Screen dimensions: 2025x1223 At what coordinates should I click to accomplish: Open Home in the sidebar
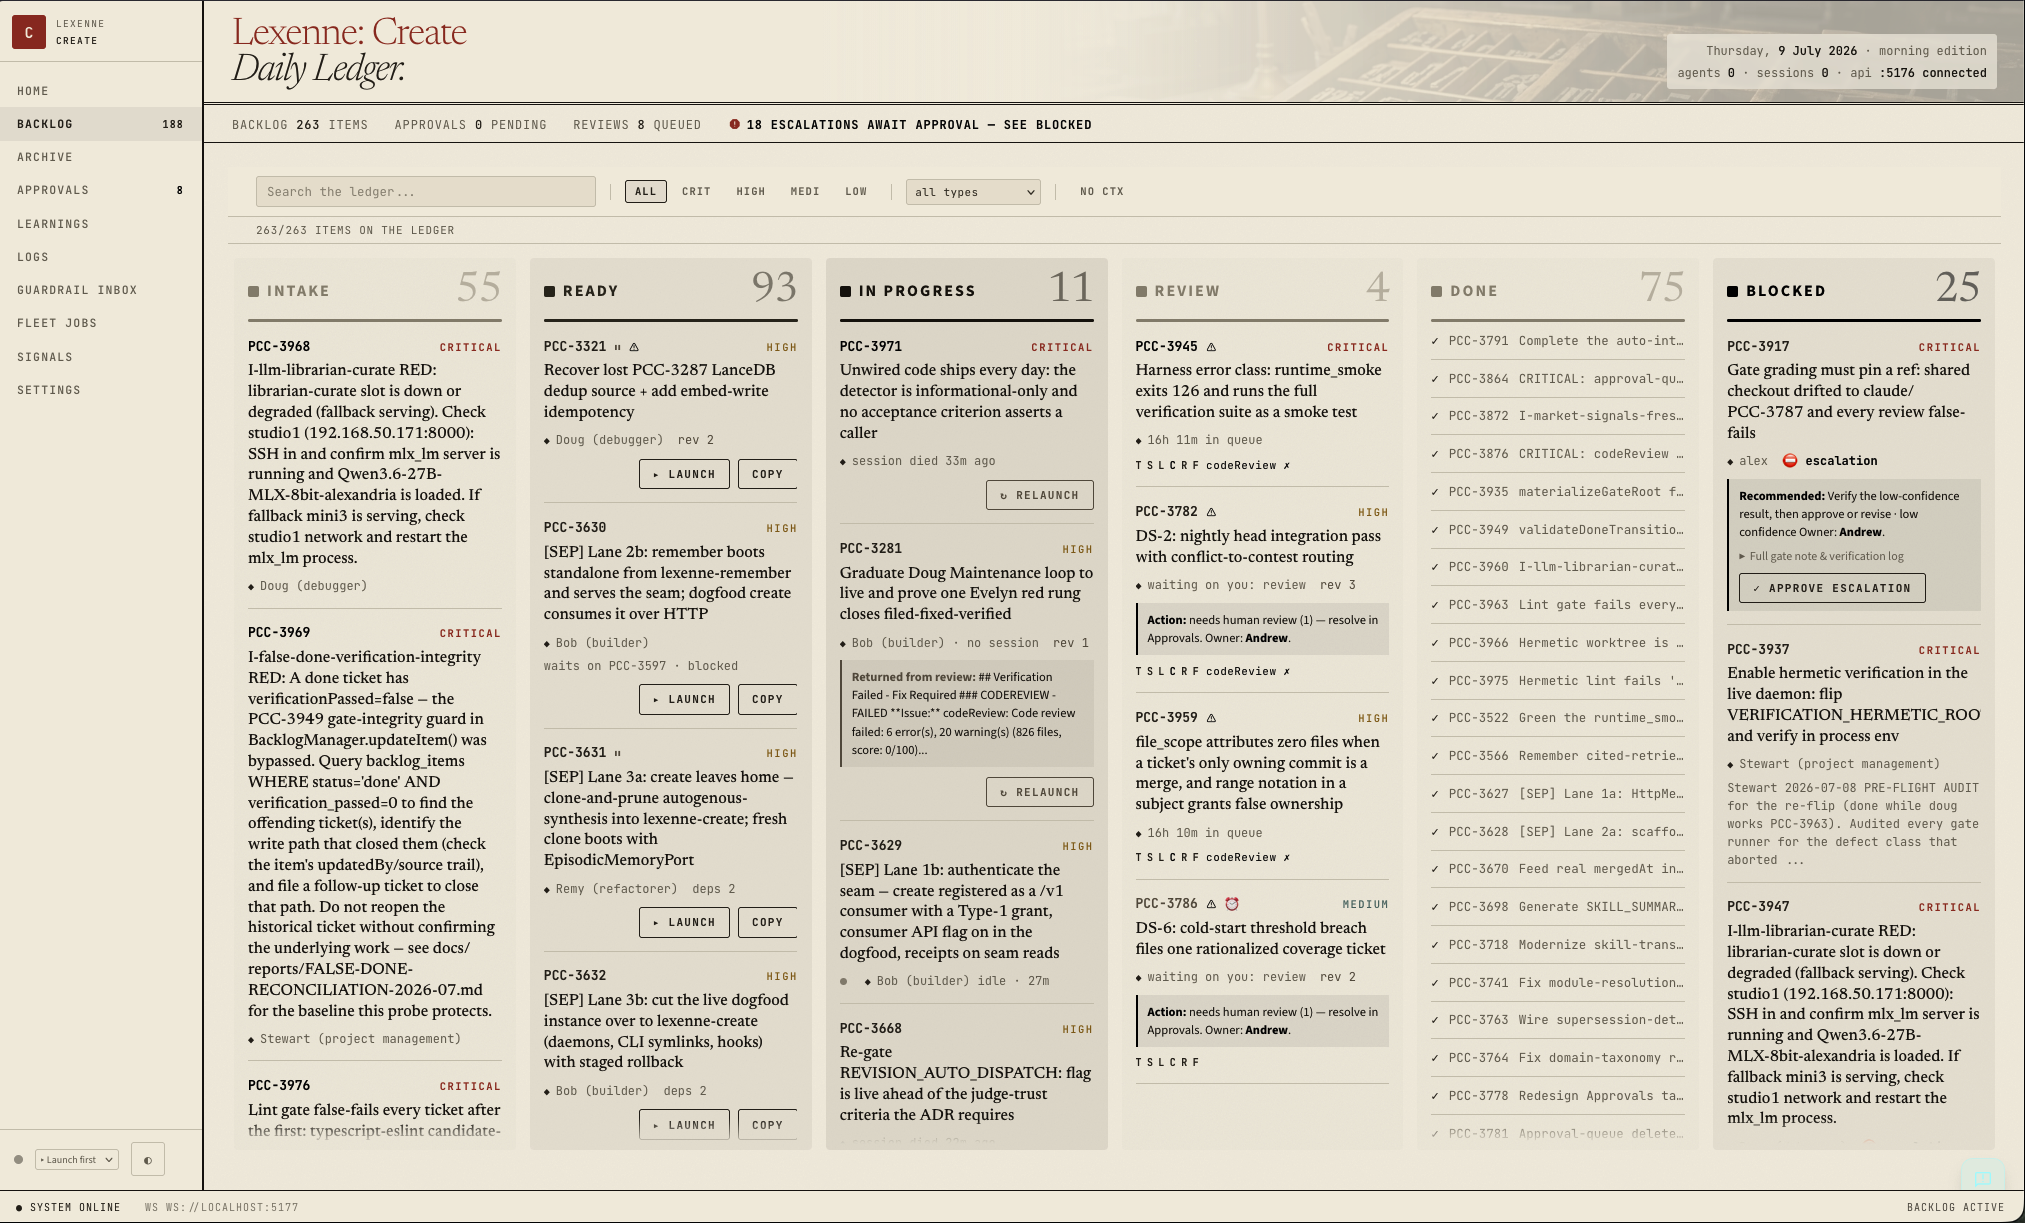pos(101,91)
